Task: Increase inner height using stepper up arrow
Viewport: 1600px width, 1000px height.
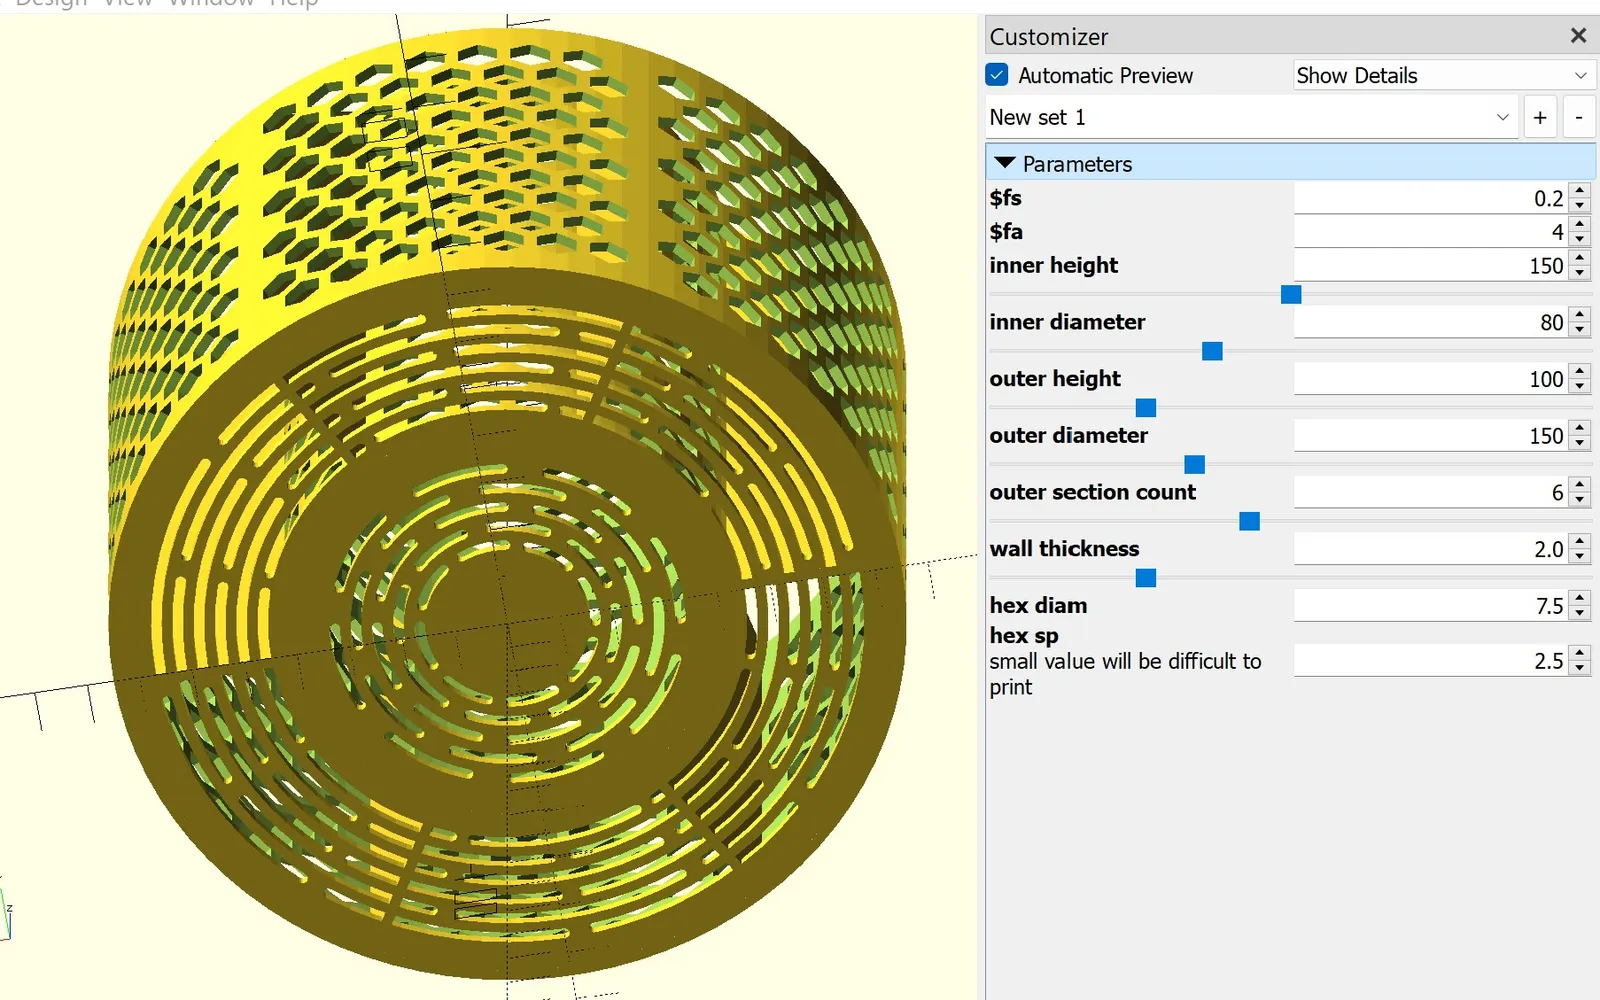Action: click(1580, 259)
